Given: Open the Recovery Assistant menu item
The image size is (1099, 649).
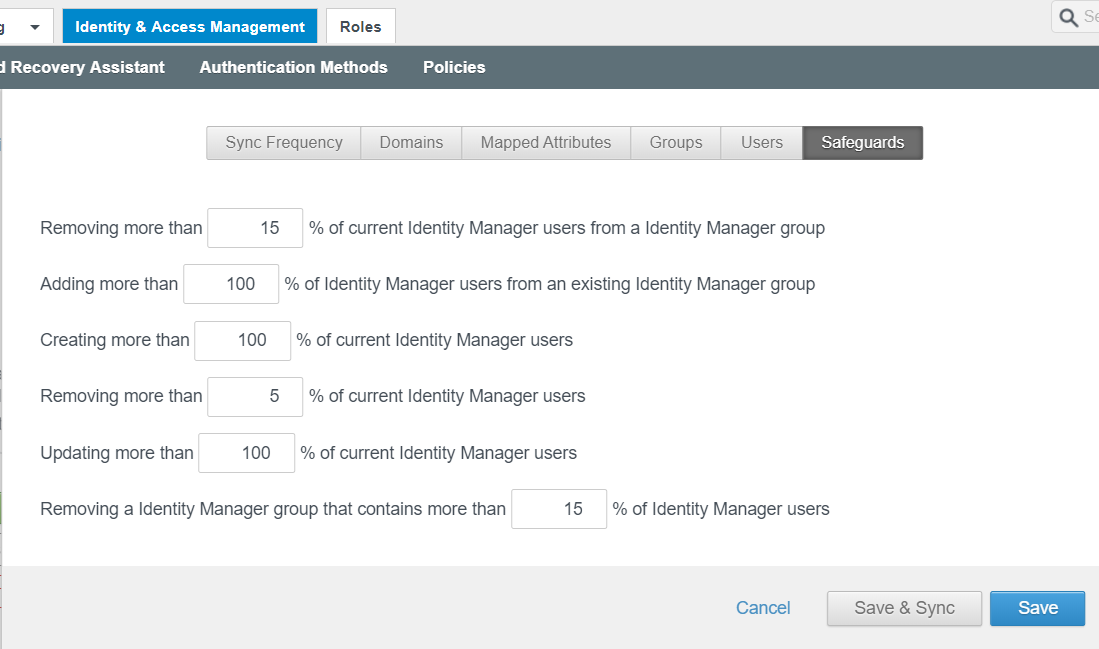Looking at the screenshot, I should (85, 67).
